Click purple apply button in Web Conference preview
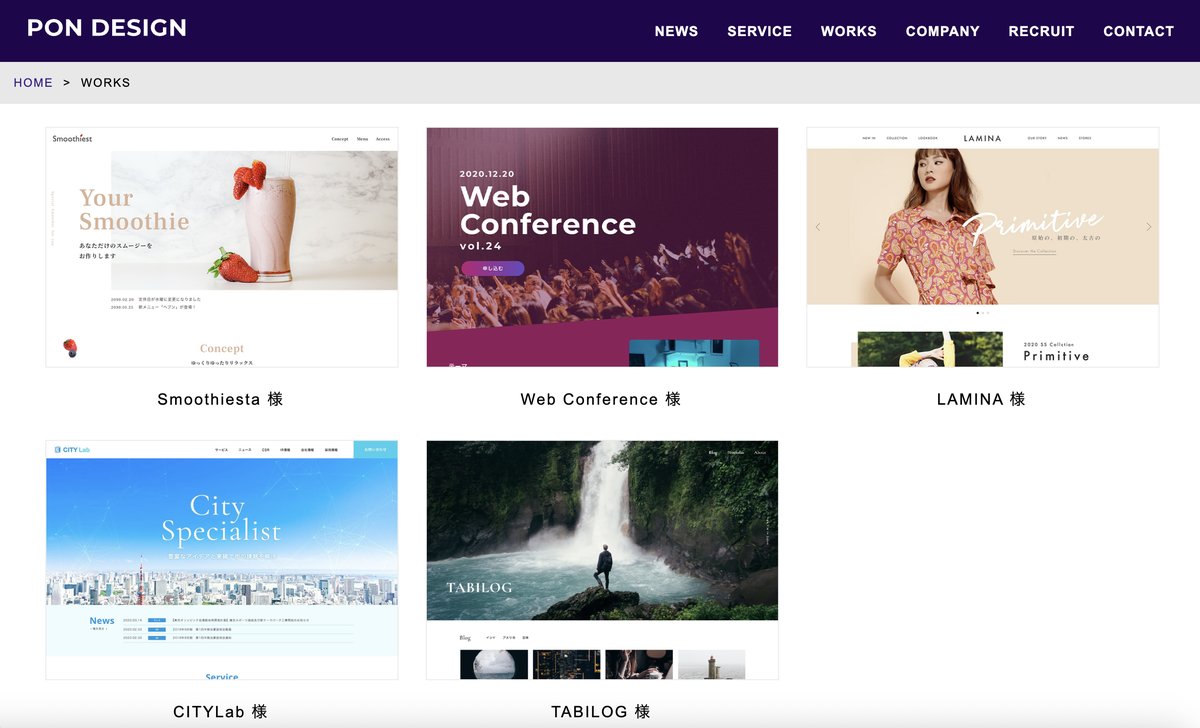The image size is (1200, 728). click(x=492, y=268)
